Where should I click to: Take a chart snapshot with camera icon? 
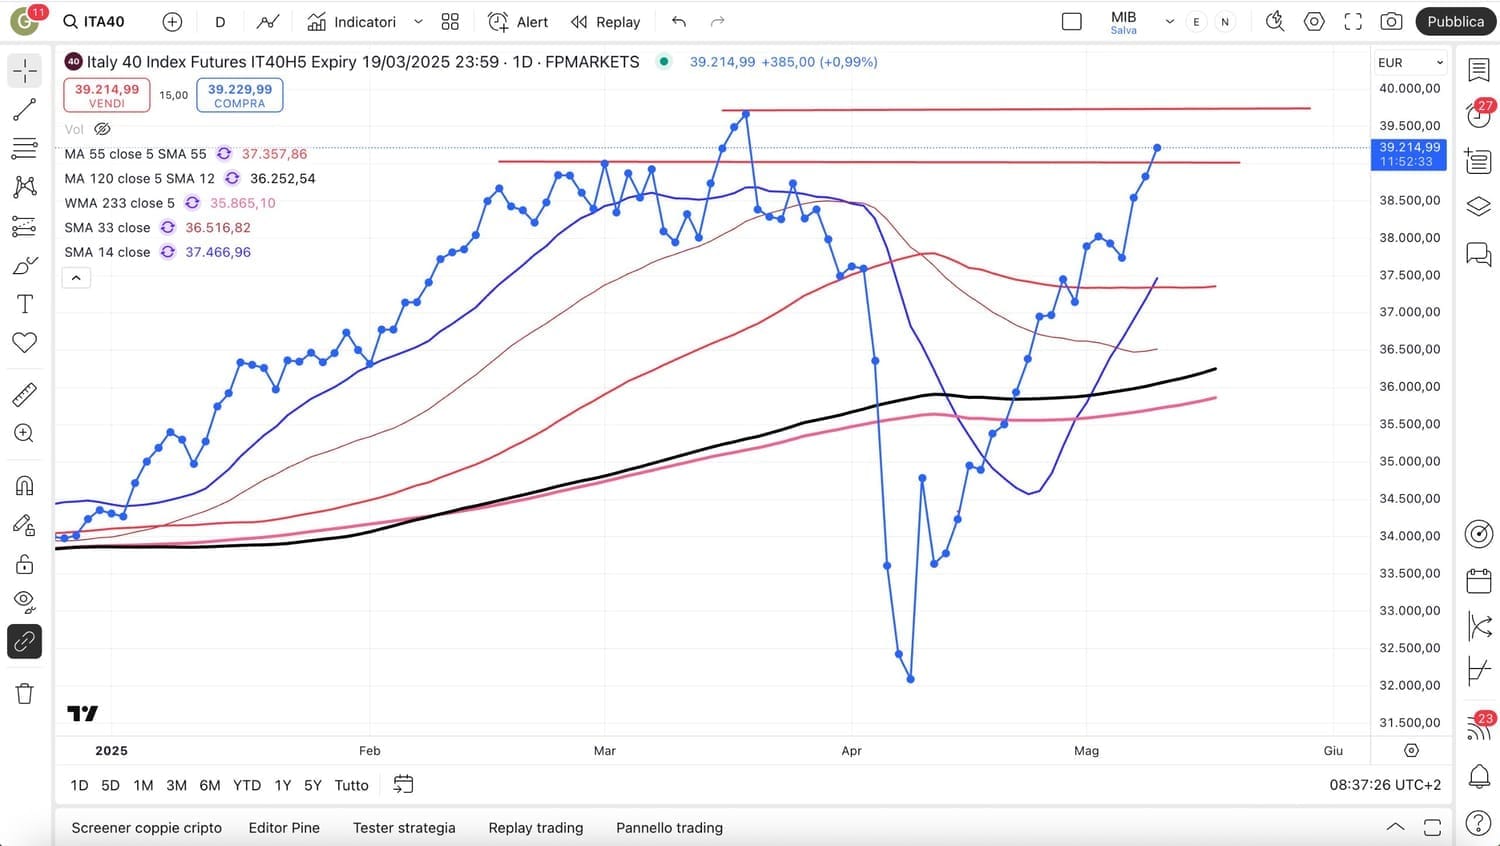click(1390, 22)
